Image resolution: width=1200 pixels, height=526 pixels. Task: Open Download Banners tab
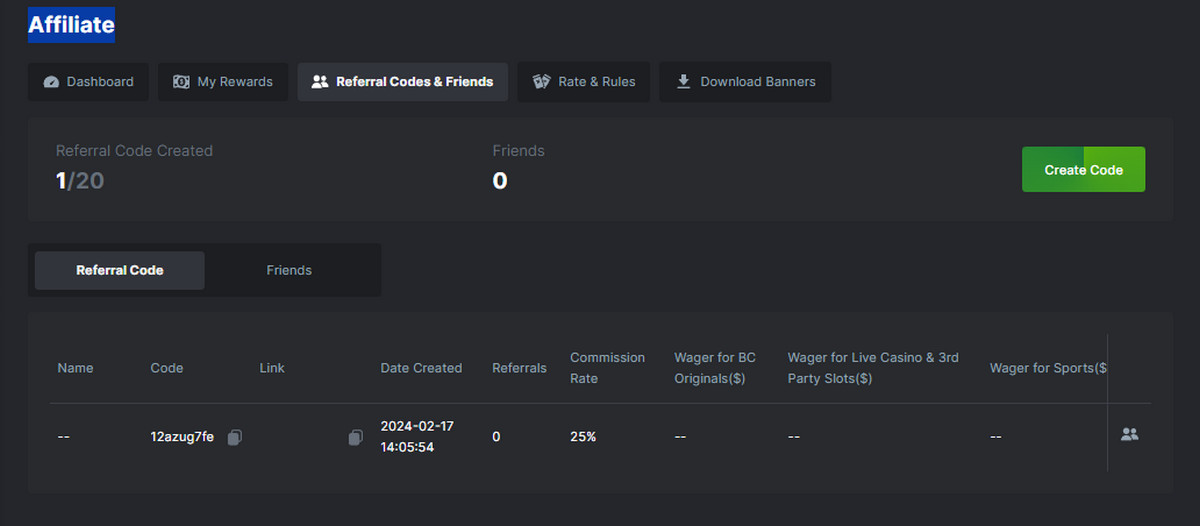745,82
